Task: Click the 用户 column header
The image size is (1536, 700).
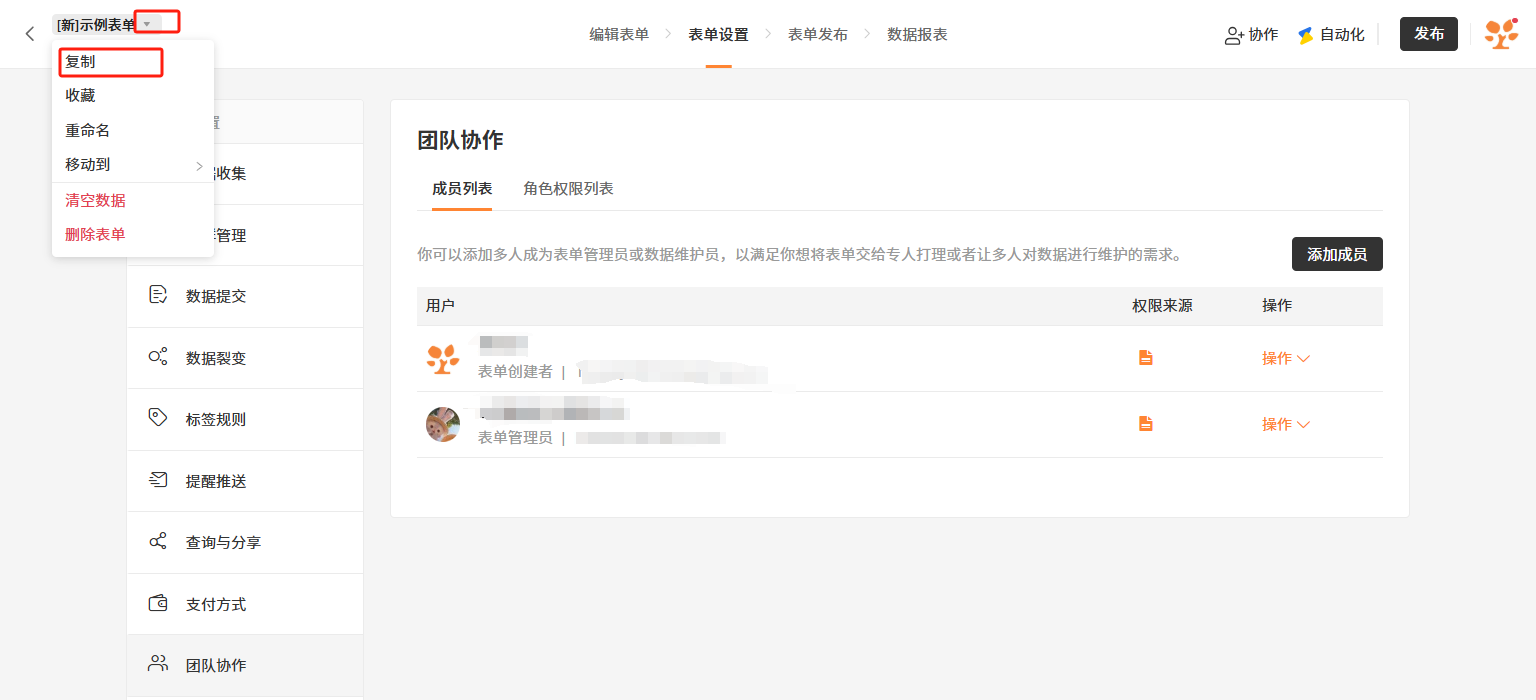Action: click(441, 306)
